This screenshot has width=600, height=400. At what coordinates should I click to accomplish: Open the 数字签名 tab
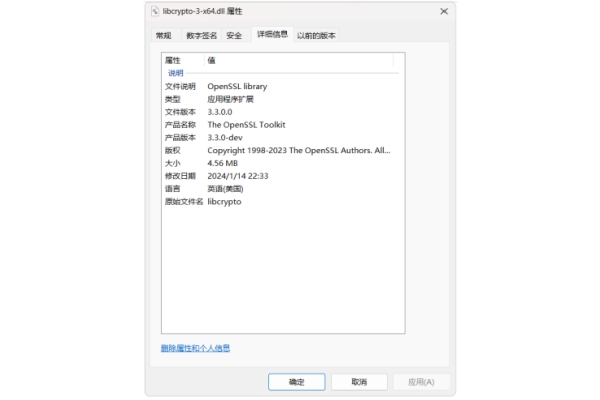(201, 36)
